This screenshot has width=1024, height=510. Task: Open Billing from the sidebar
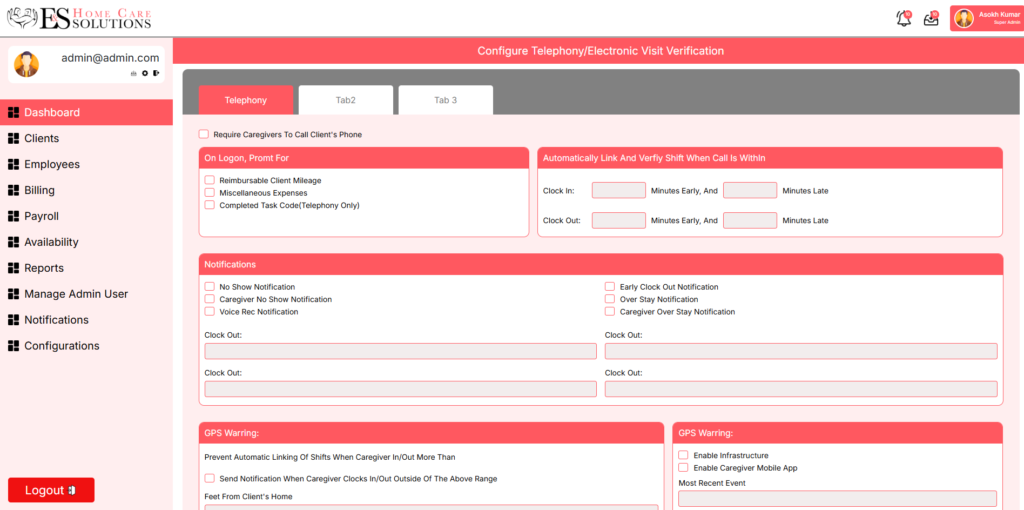[39, 190]
